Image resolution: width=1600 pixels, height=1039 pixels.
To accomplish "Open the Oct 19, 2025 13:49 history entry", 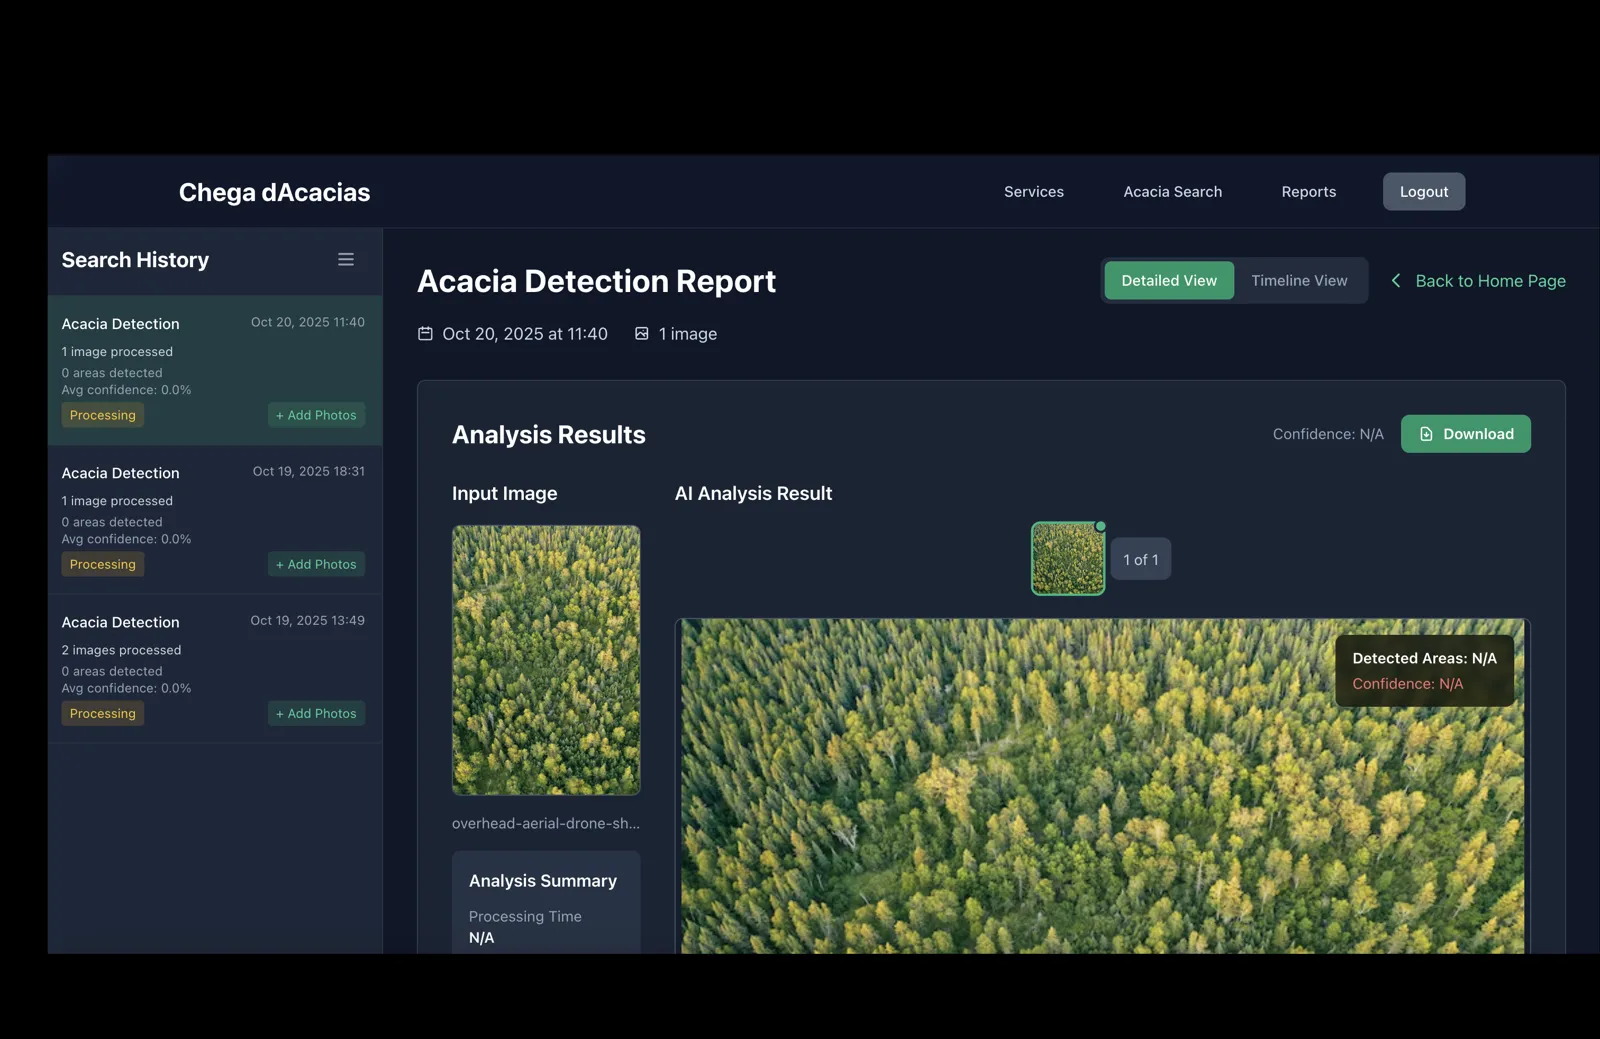I will 215,668.
